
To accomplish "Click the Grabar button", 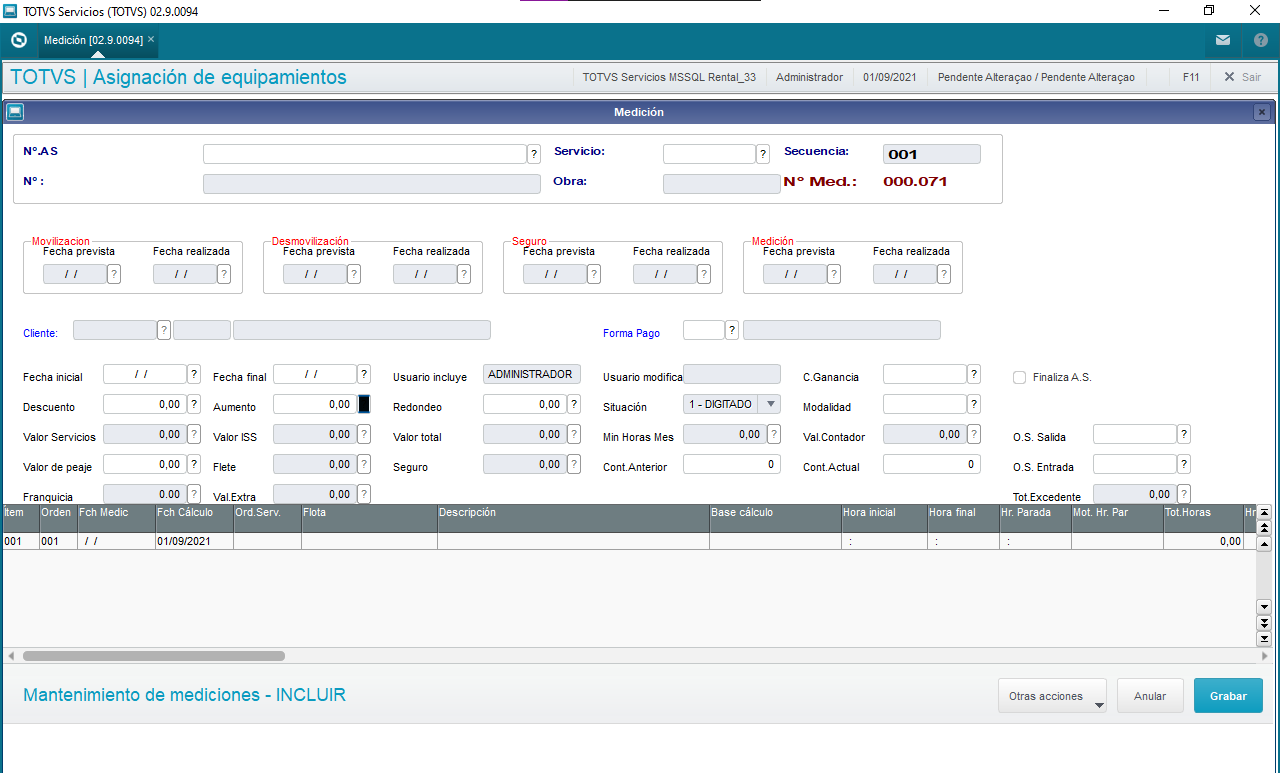I will click(1228, 696).
